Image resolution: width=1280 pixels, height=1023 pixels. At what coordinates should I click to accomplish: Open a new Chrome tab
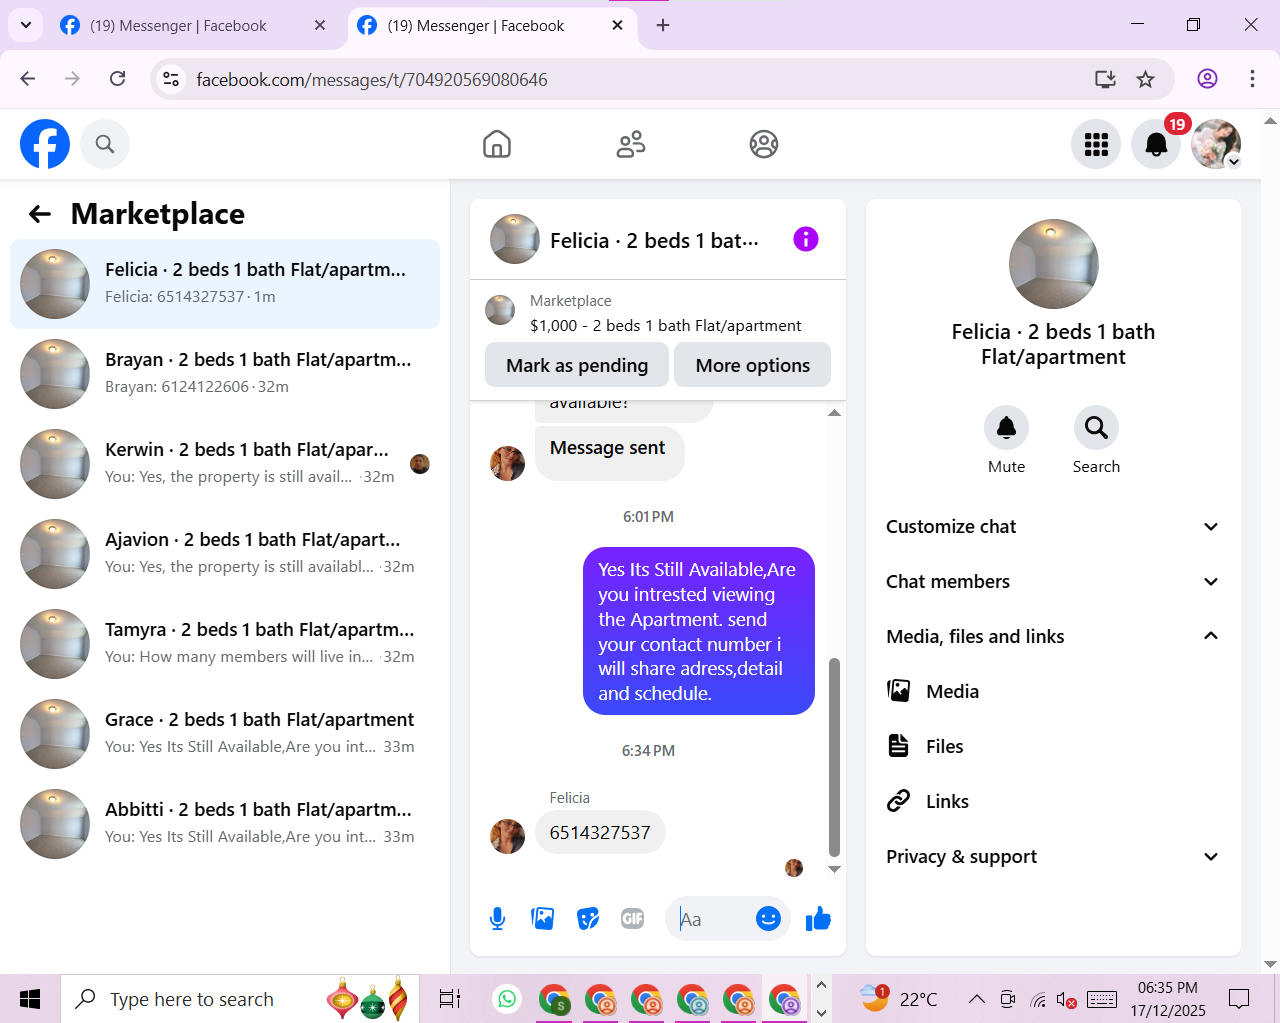pyautogui.click(x=663, y=25)
